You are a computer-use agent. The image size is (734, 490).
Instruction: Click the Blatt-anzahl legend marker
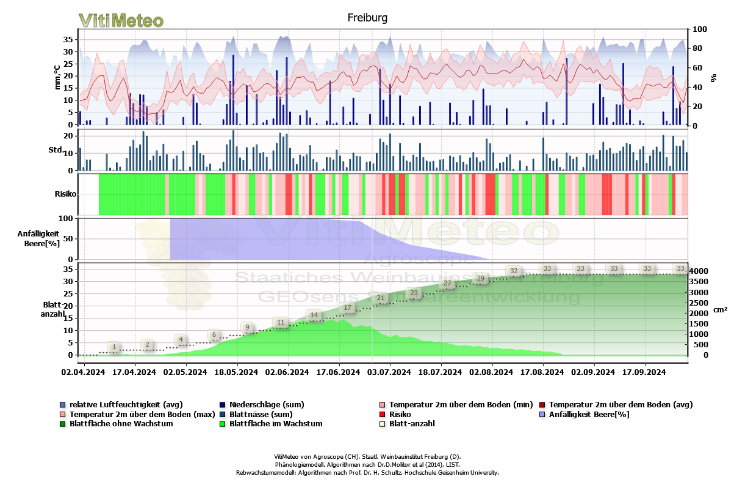381,423
